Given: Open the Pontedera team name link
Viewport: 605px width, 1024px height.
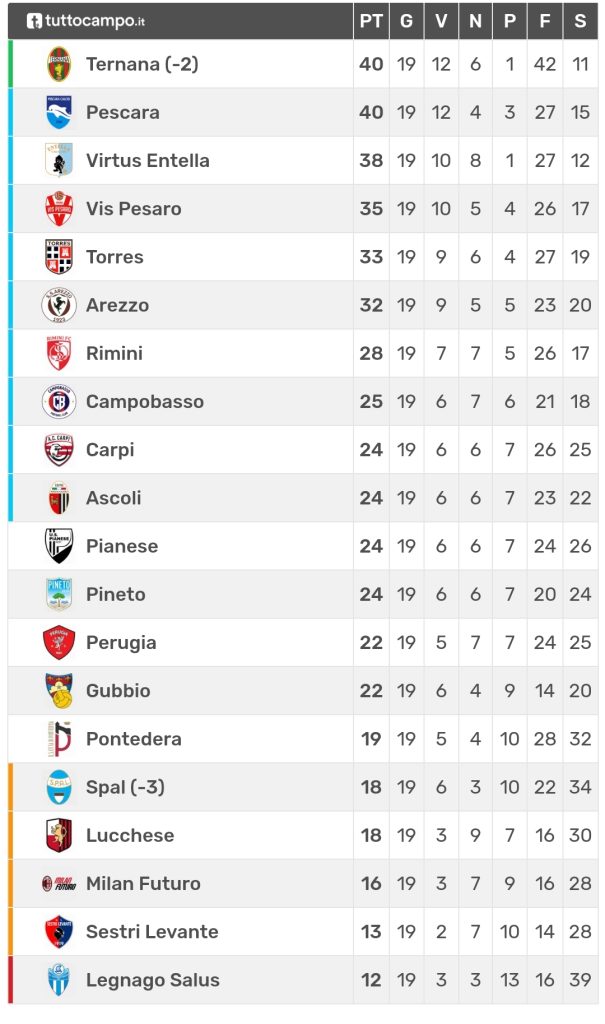Looking at the screenshot, I should click(x=133, y=739).
